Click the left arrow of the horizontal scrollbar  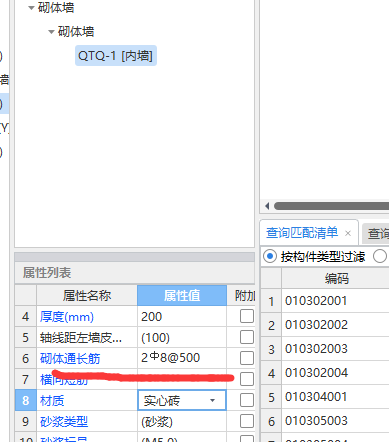tap(267, 206)
